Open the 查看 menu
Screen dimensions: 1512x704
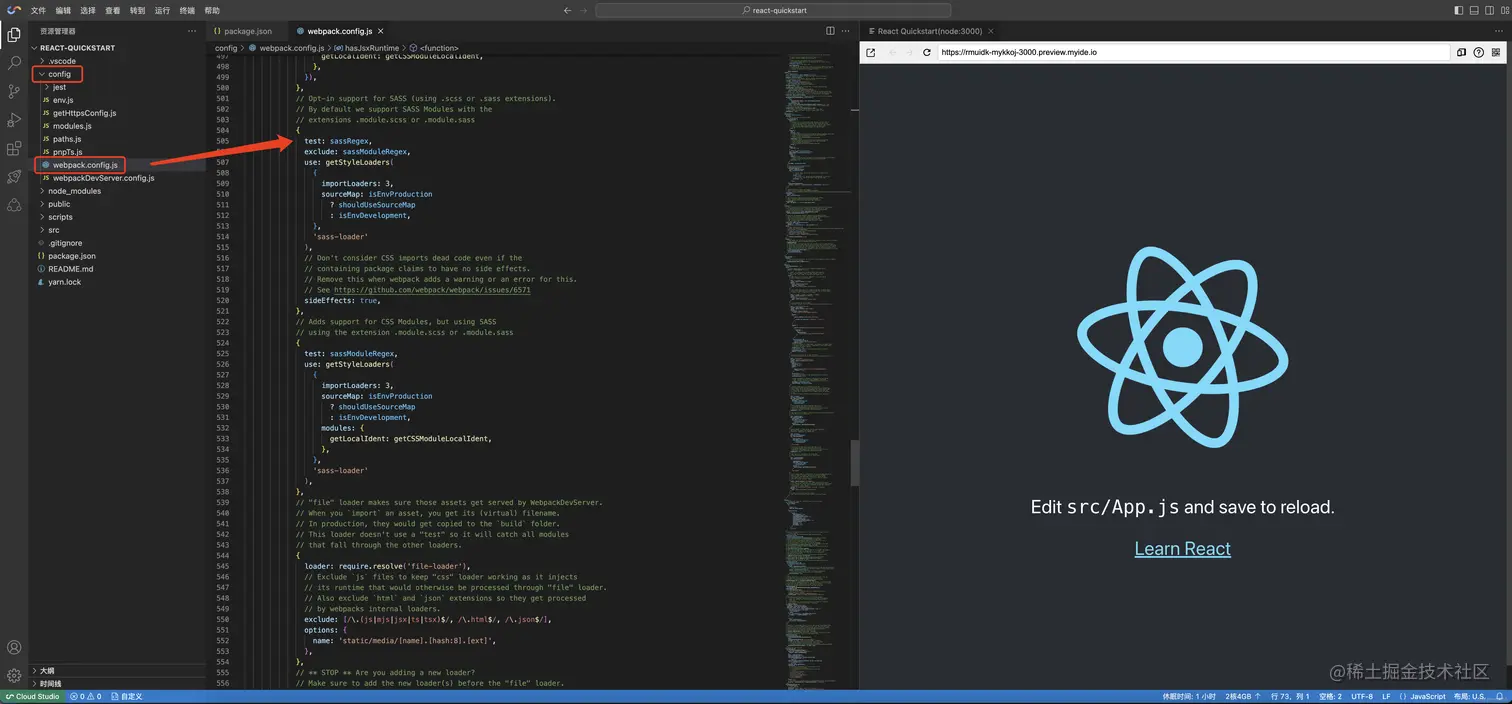113,10
